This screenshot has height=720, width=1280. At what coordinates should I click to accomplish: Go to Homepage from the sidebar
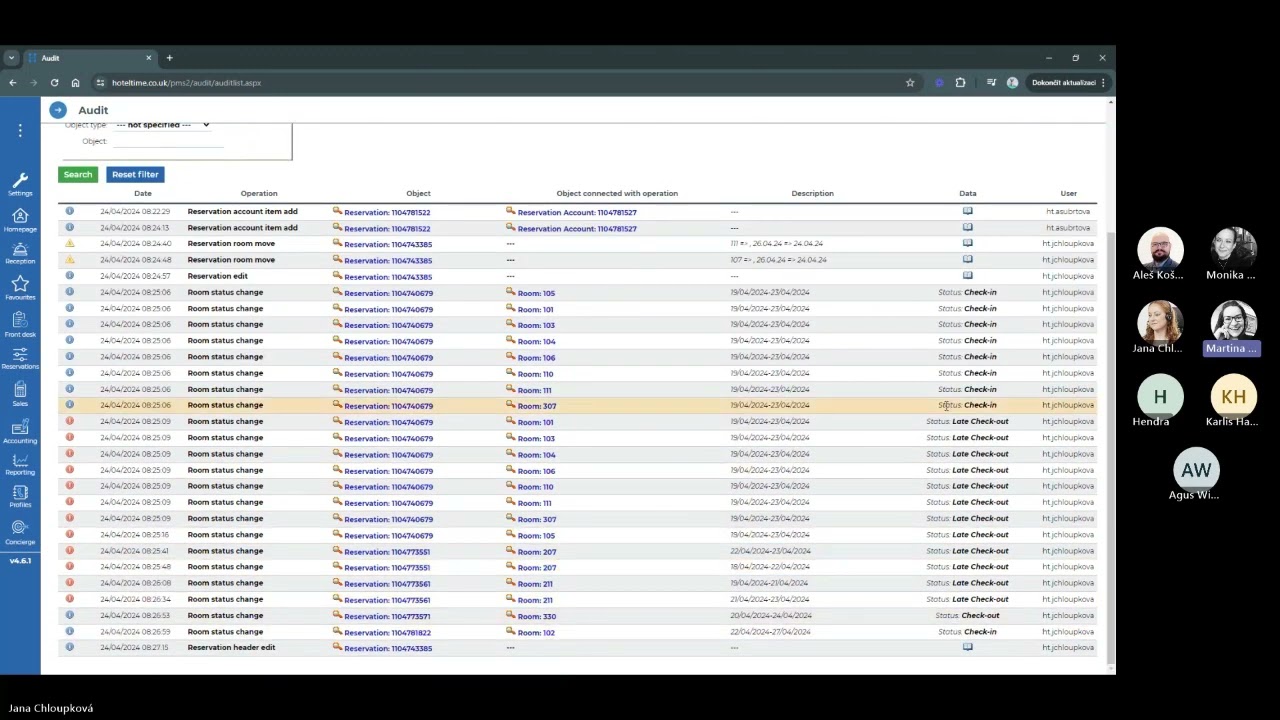[20, 220]
